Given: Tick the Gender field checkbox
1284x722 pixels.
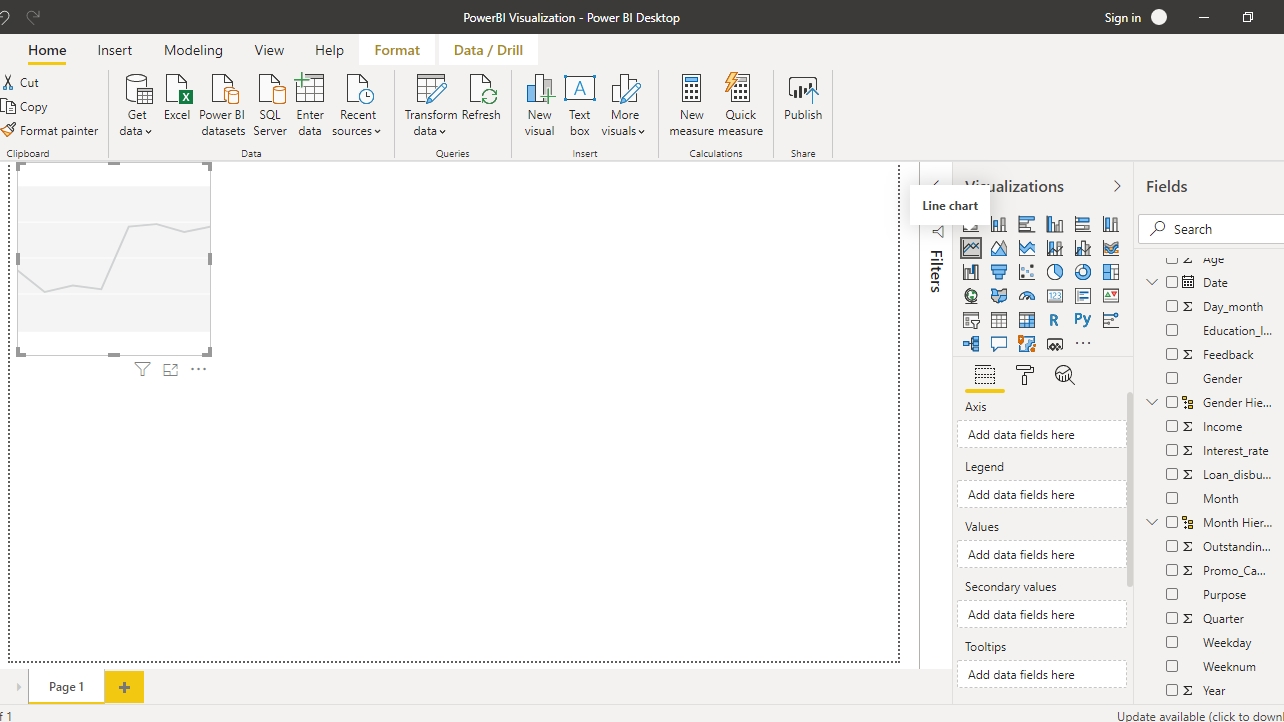Looking at the screenshot, I should coord(1172,378).
